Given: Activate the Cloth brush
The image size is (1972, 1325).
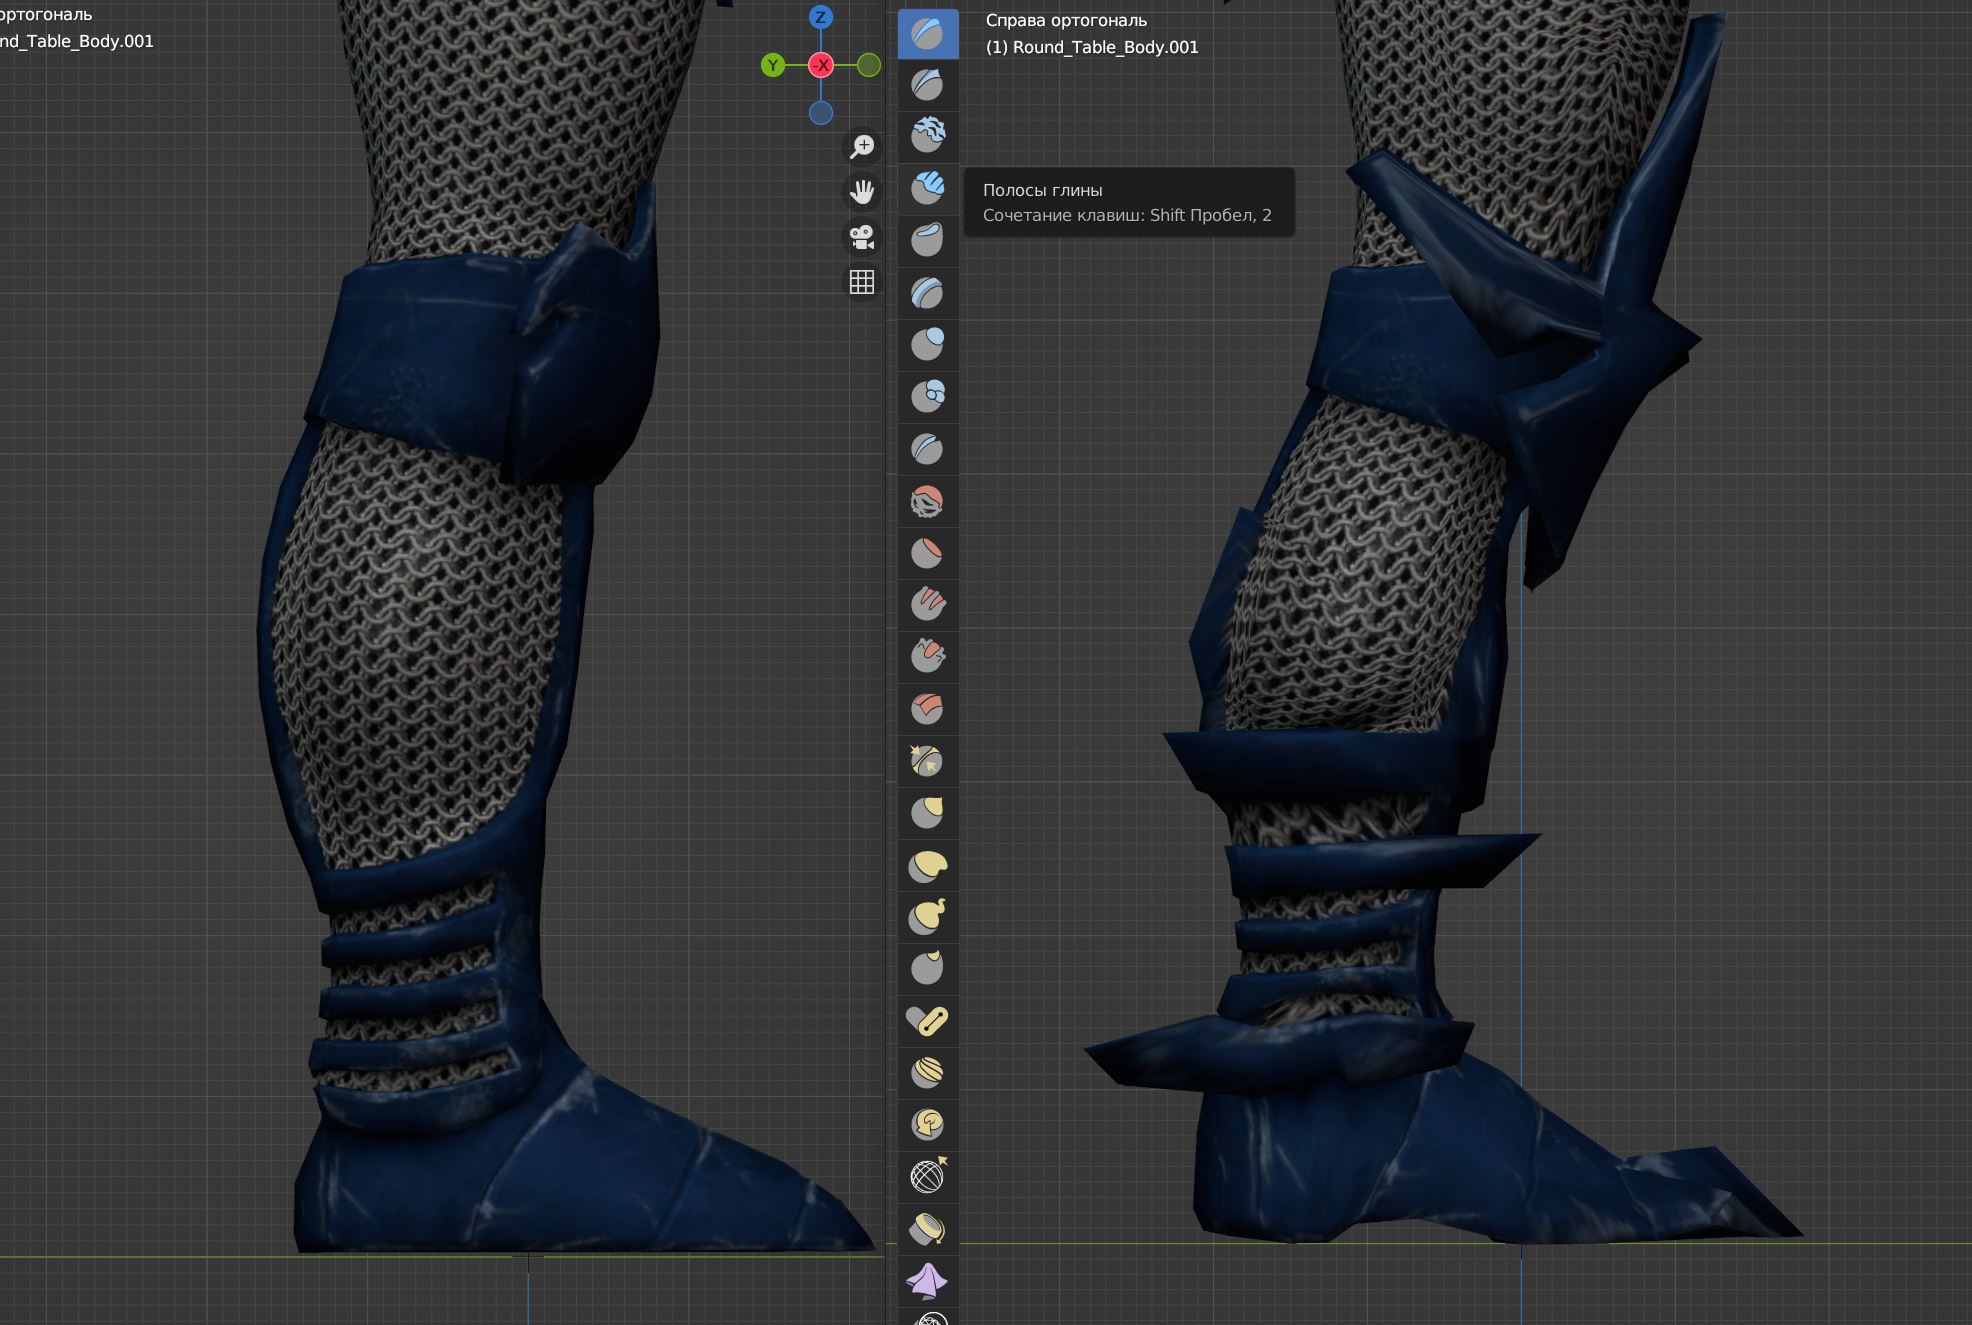Looking at the screenshot, I should pyautogui.click(x=927, y=1281).
